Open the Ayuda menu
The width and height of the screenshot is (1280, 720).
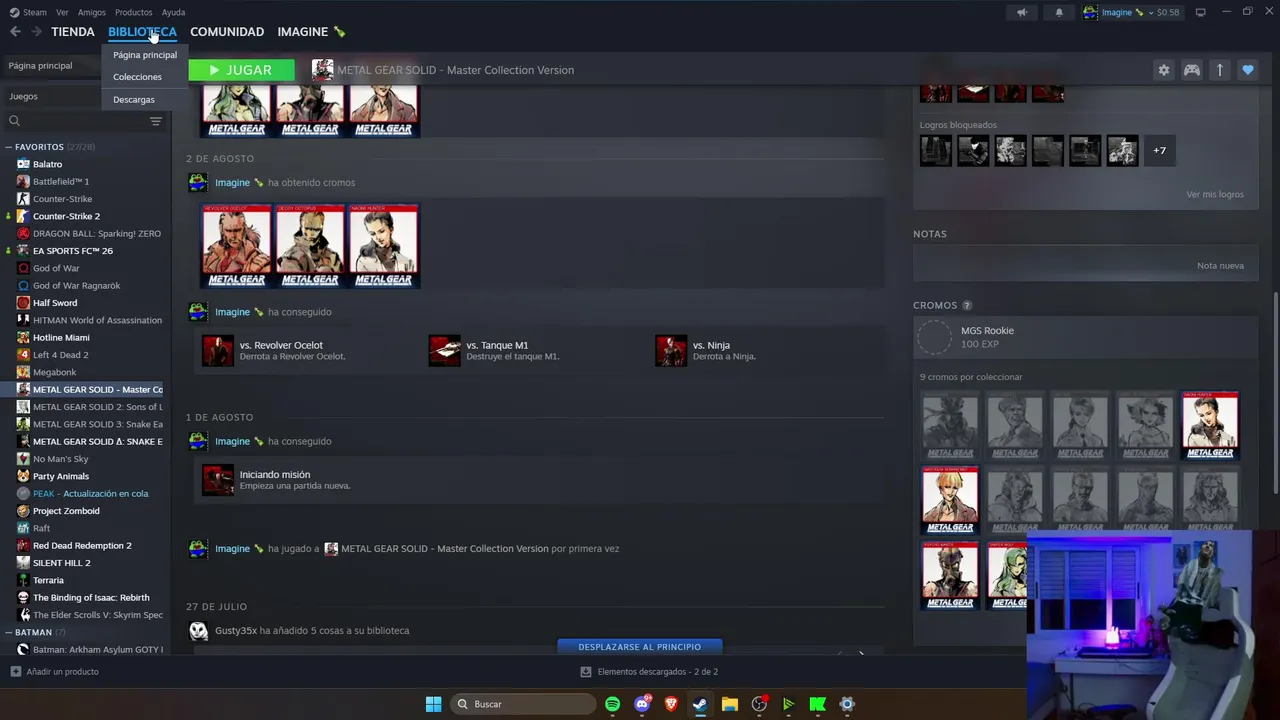(x=173, y=12)
